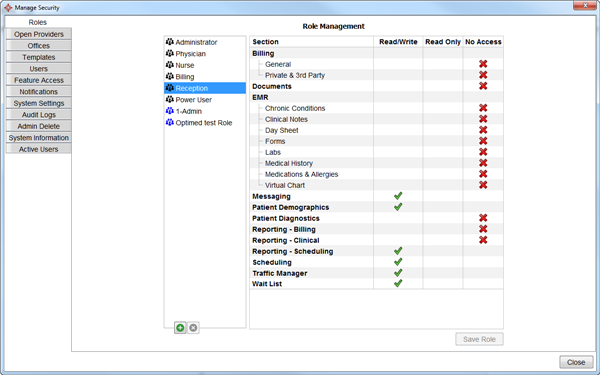Click the Billing role icon
Screen dimensions: 600x375
[x=170, y=76]
